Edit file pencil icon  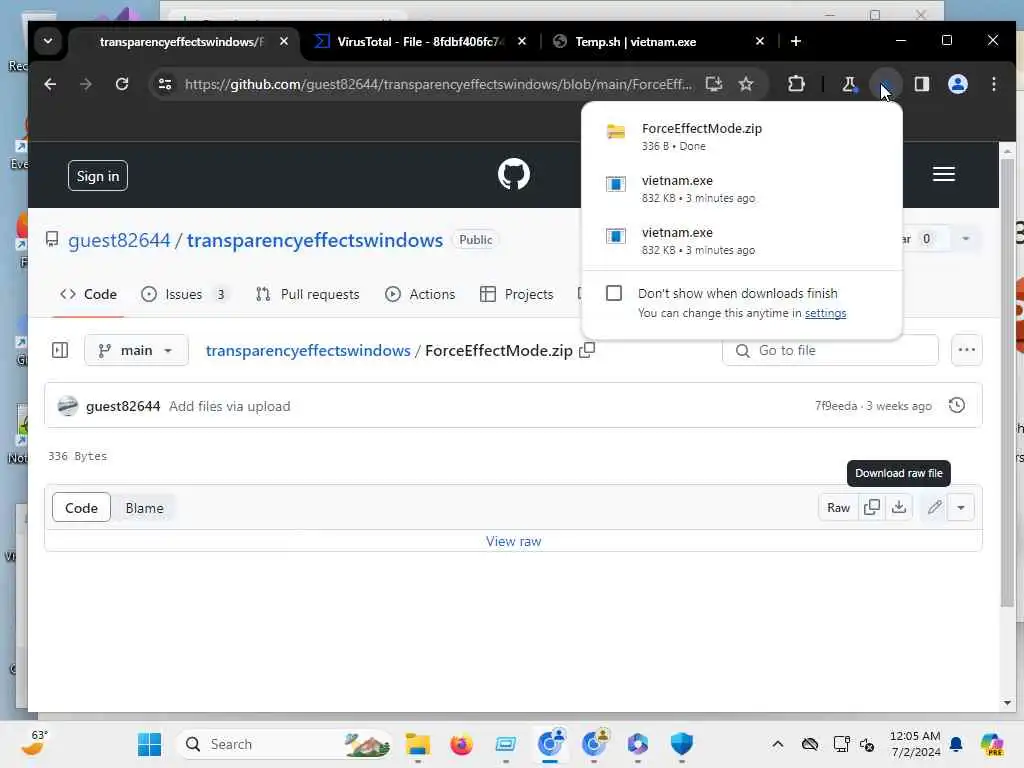(935, 507)
